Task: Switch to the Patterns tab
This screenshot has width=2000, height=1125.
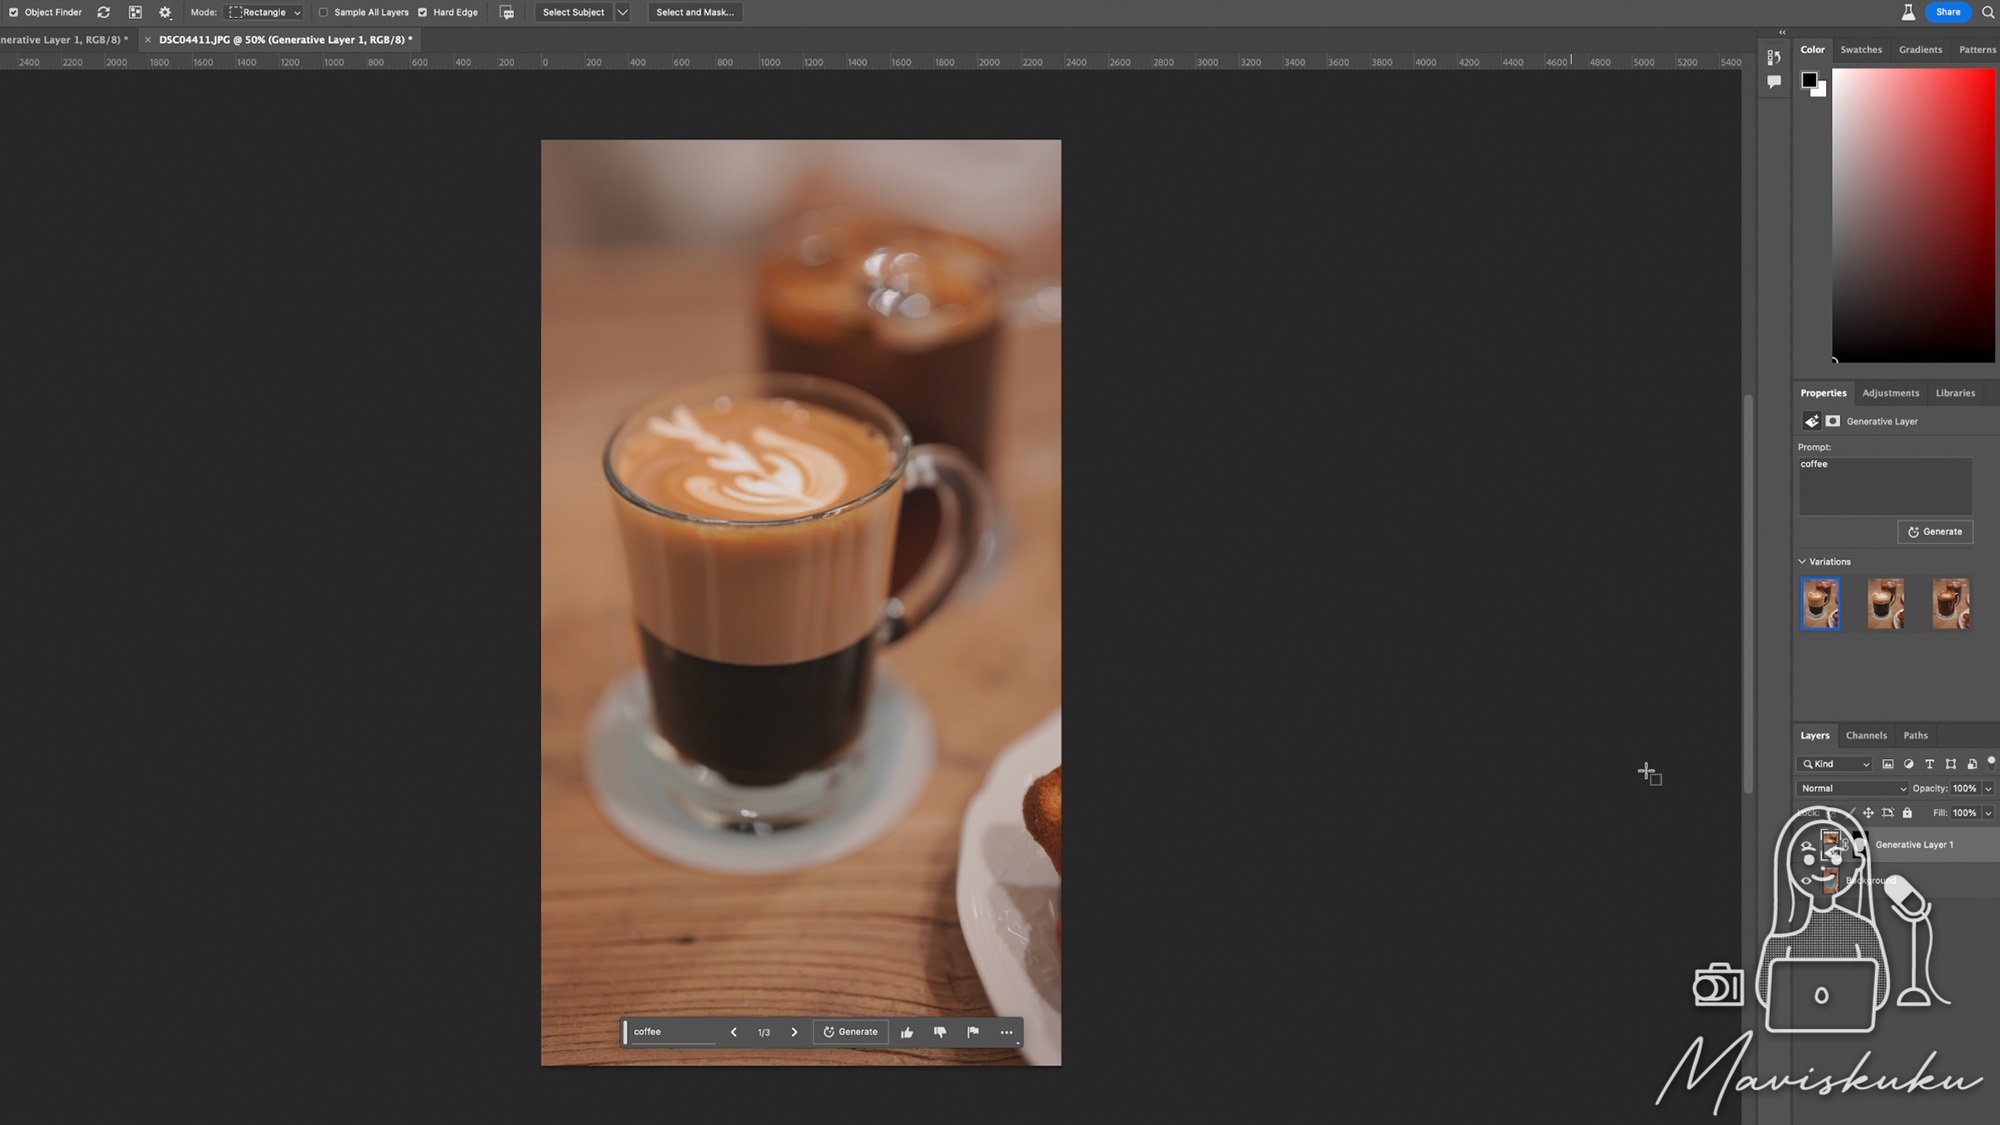Action: point(1977,49)
